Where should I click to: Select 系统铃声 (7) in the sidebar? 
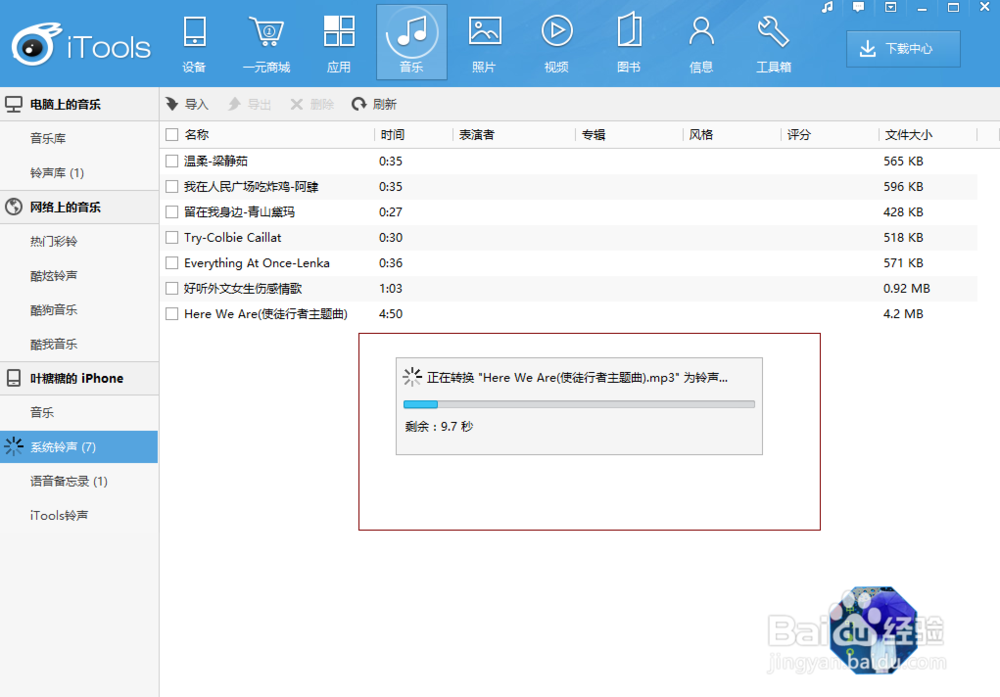79,447
